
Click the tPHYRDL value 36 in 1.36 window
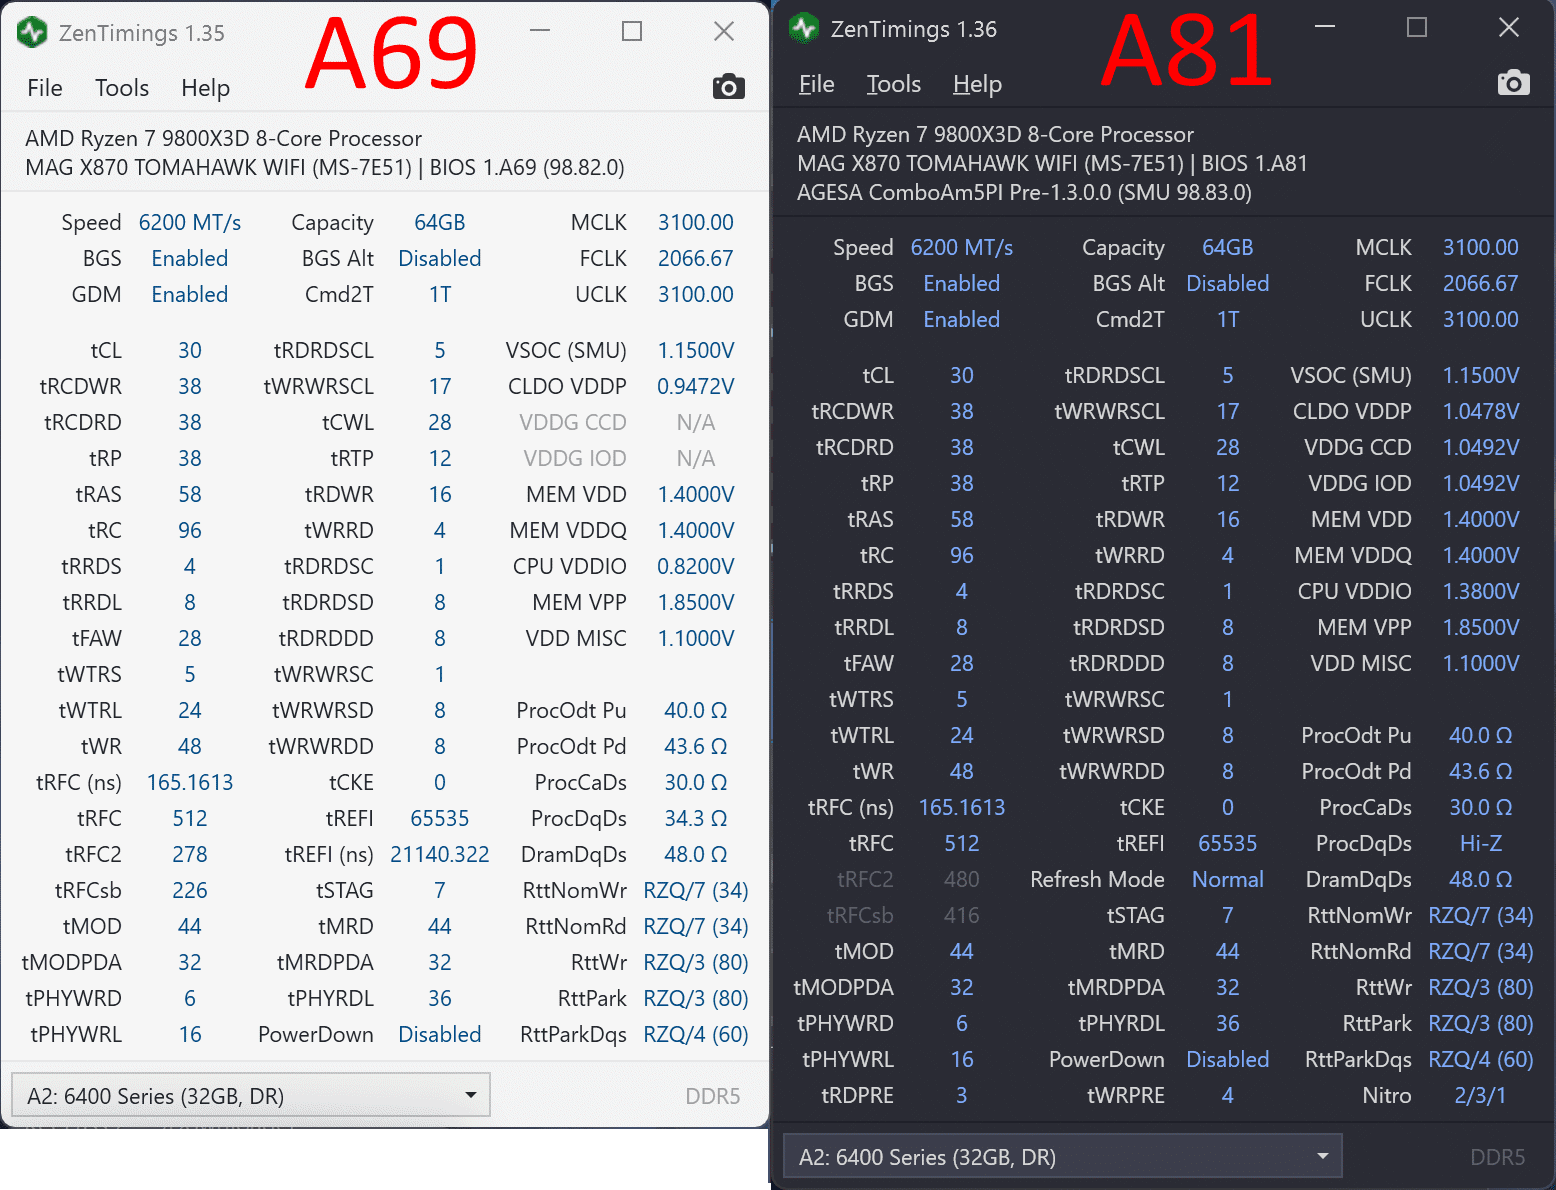(x=1228, y=1023)
